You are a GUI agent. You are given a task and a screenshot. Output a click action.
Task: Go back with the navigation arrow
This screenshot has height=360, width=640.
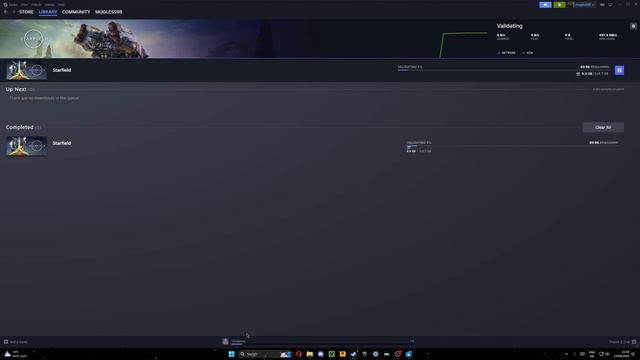click(x=6, y=12)
